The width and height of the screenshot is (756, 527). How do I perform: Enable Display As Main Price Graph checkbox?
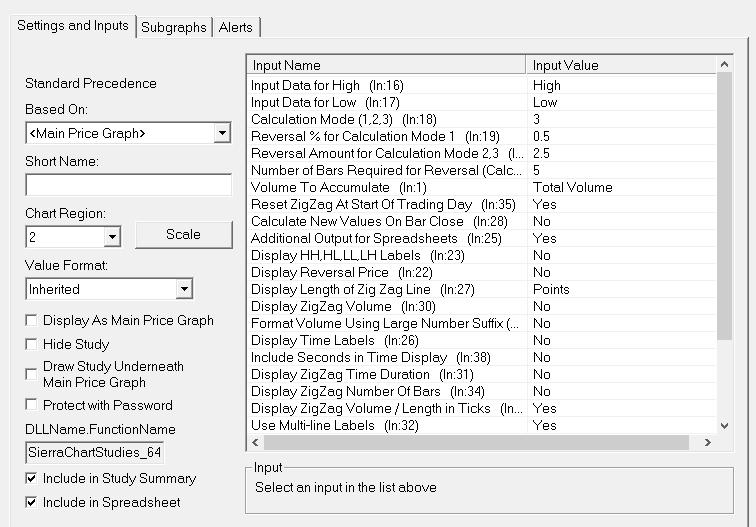31,320
